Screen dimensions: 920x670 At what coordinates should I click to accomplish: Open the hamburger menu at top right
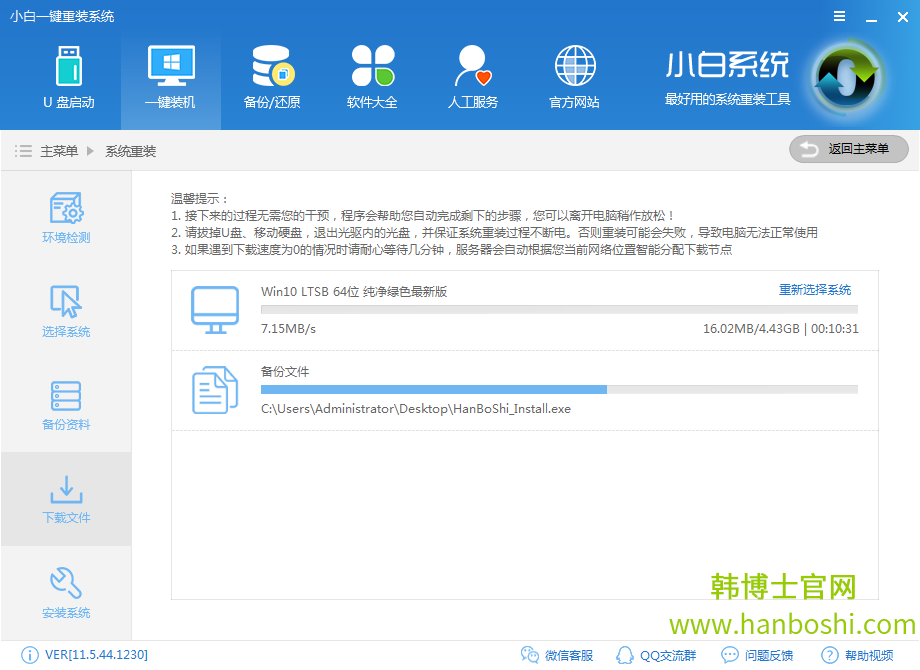[838, 16]
